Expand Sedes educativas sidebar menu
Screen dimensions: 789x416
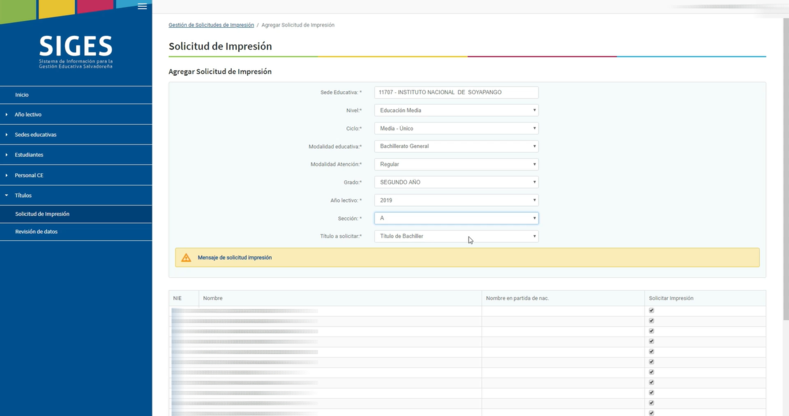35,135
